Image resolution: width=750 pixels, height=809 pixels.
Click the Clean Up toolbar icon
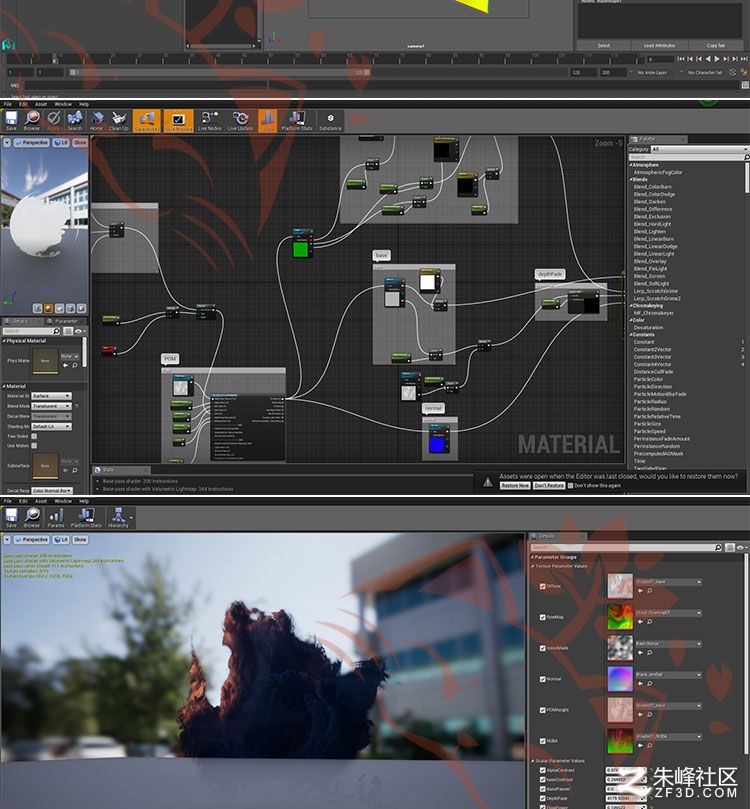119,121
